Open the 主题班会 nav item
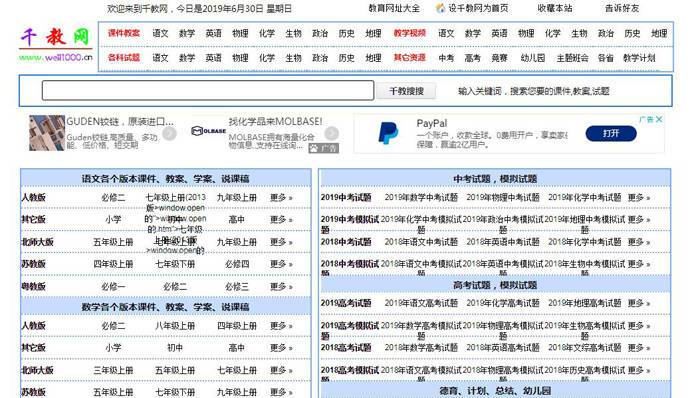This screenshot has width=690, height=398. pos(572,58)
